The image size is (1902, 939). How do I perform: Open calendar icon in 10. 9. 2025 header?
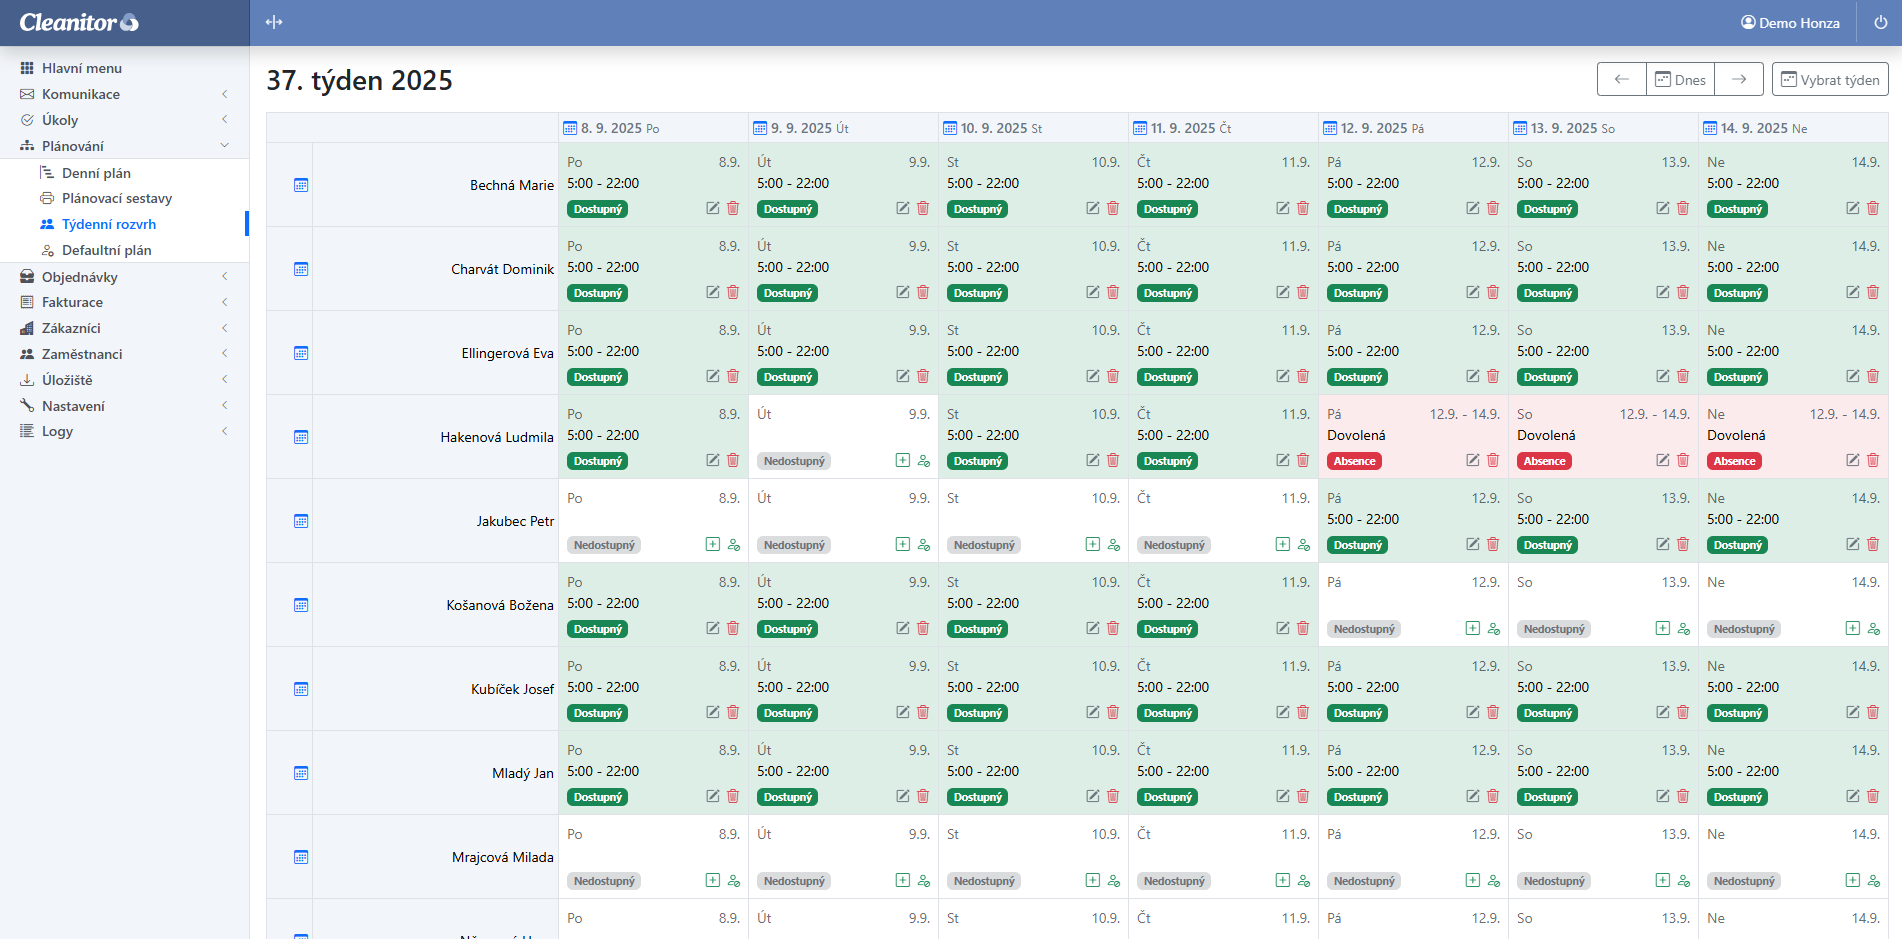coord(950,128)
